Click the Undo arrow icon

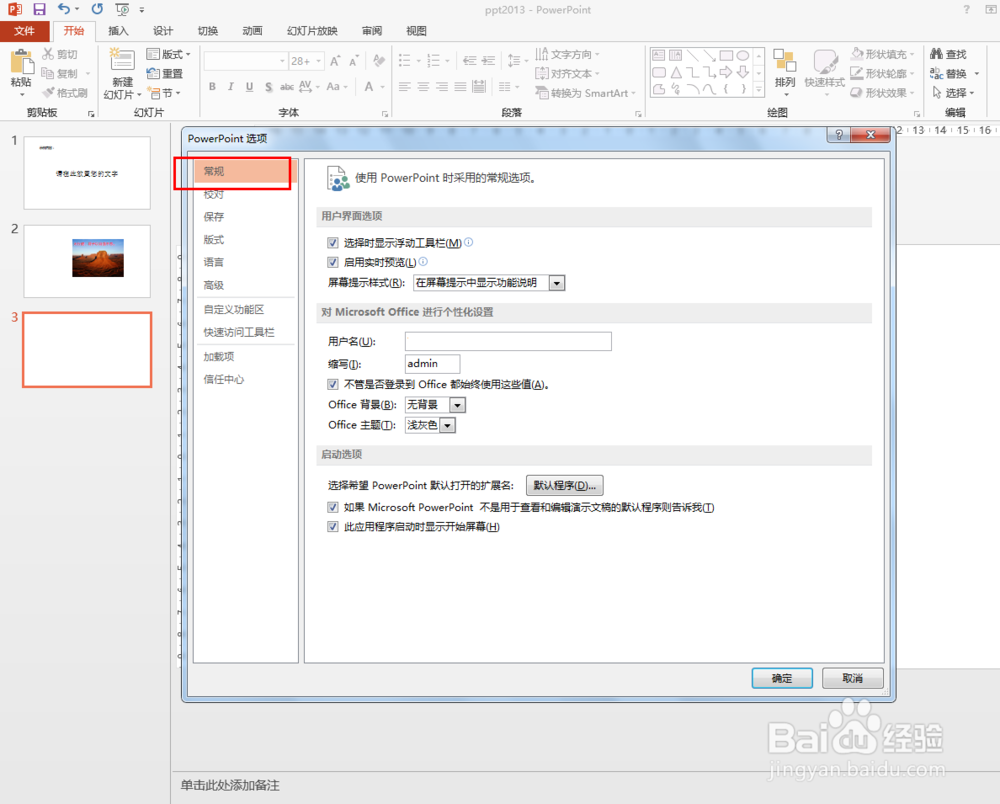[64, 9]
